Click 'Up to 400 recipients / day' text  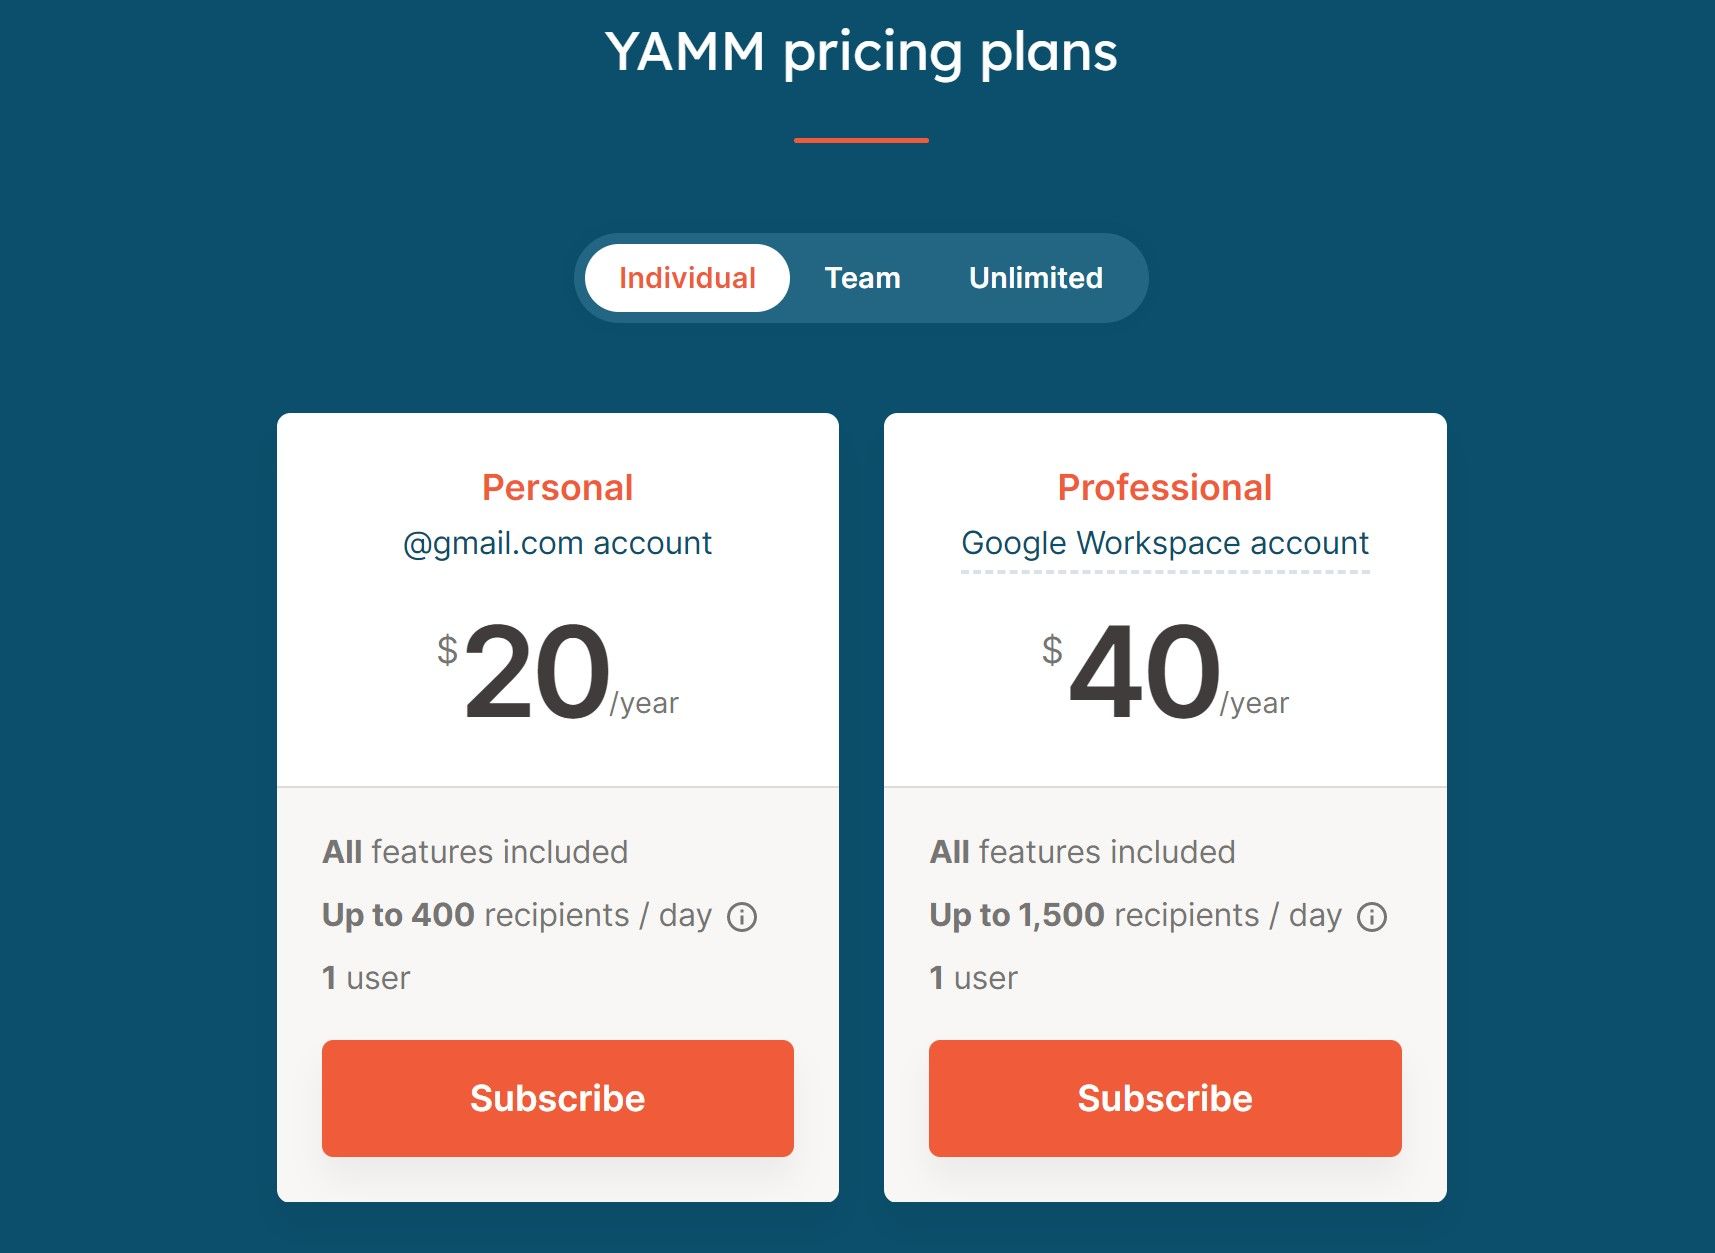pyautogui.click(x=516, y=915)
